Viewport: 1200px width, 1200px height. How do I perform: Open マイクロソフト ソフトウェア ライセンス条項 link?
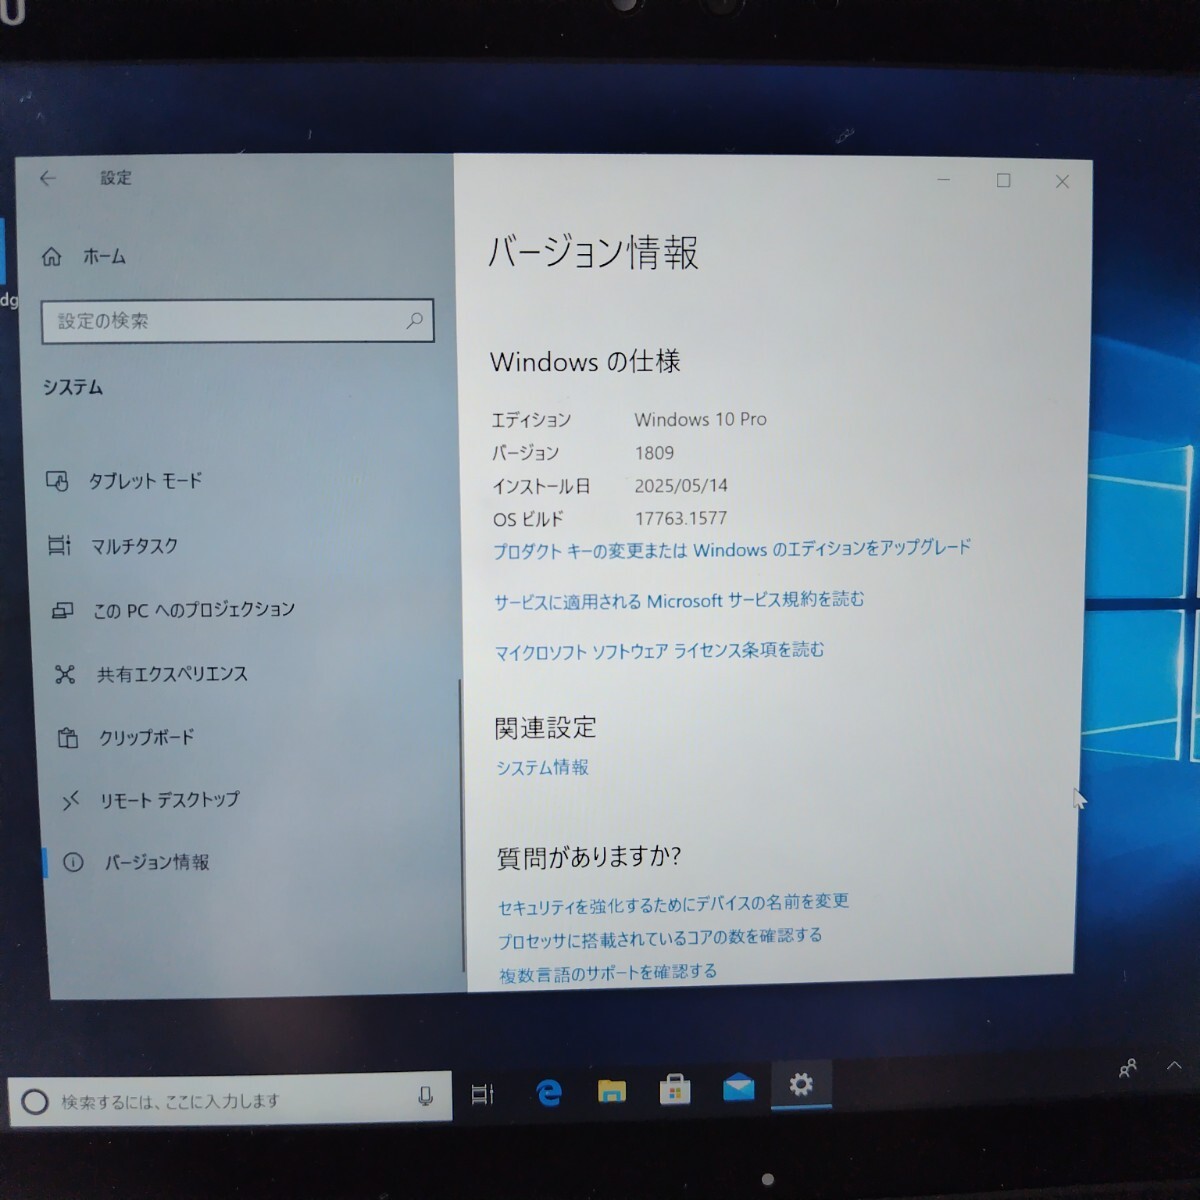coord(660,651)
